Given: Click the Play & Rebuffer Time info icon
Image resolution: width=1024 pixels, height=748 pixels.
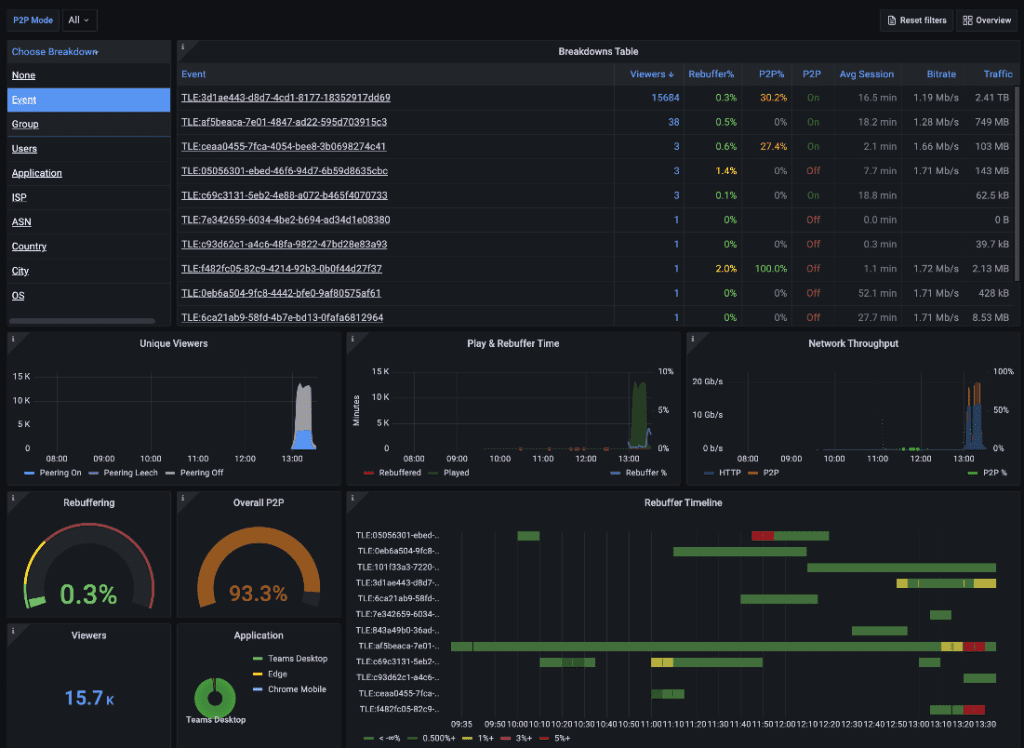Looking at the screenshot, I should coord(353,338).
